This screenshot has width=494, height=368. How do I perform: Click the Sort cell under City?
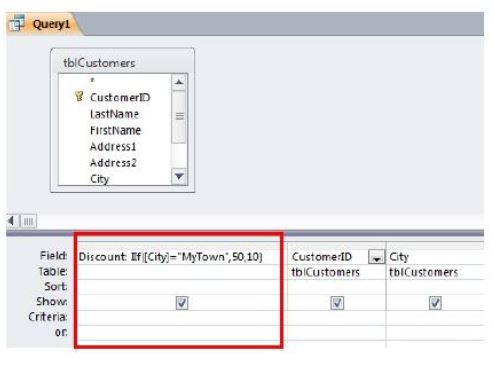(435, 287)
